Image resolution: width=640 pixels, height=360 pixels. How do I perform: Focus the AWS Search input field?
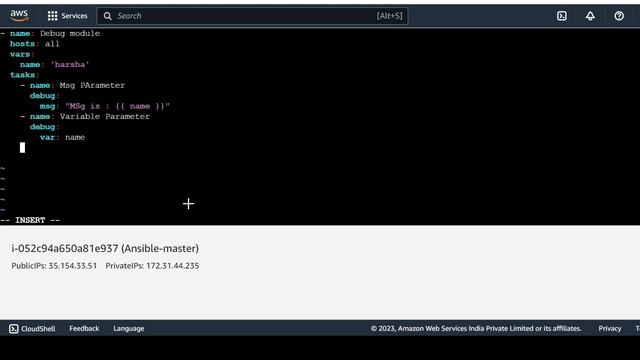pyautogui.click(x=252, y=16)
